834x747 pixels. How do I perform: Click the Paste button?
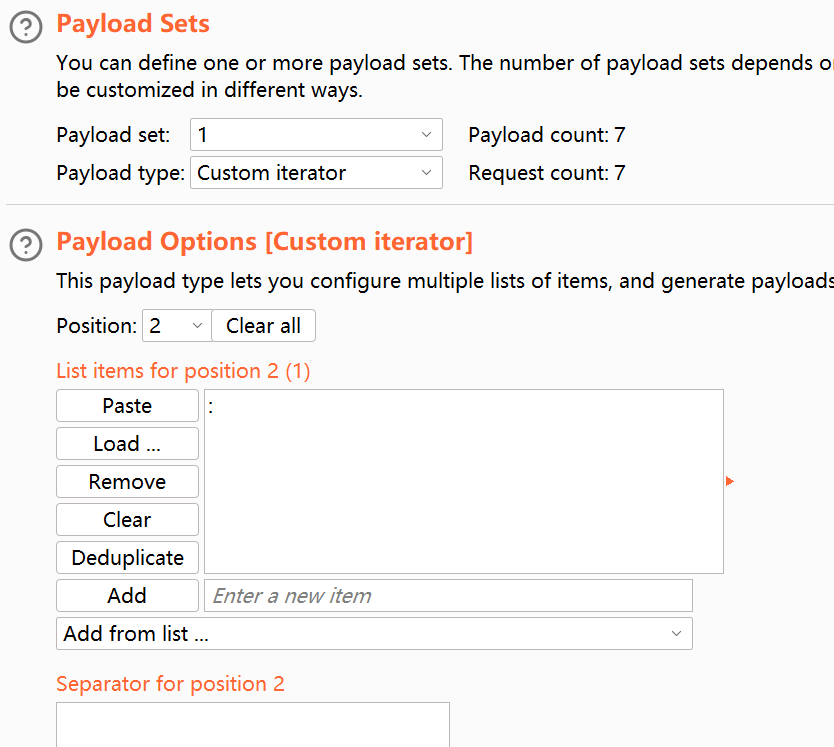(x=127, y=406)
